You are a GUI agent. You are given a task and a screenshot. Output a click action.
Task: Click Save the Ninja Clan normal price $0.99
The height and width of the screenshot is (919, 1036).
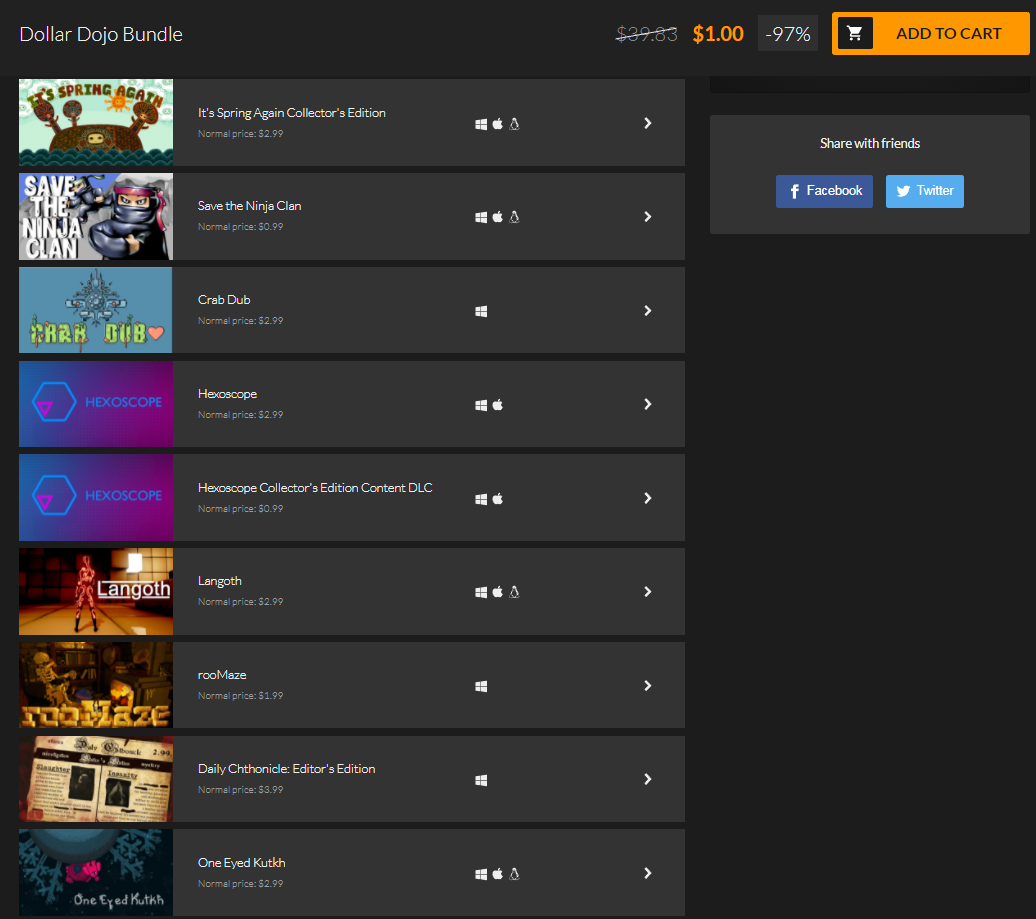point(240,227)
